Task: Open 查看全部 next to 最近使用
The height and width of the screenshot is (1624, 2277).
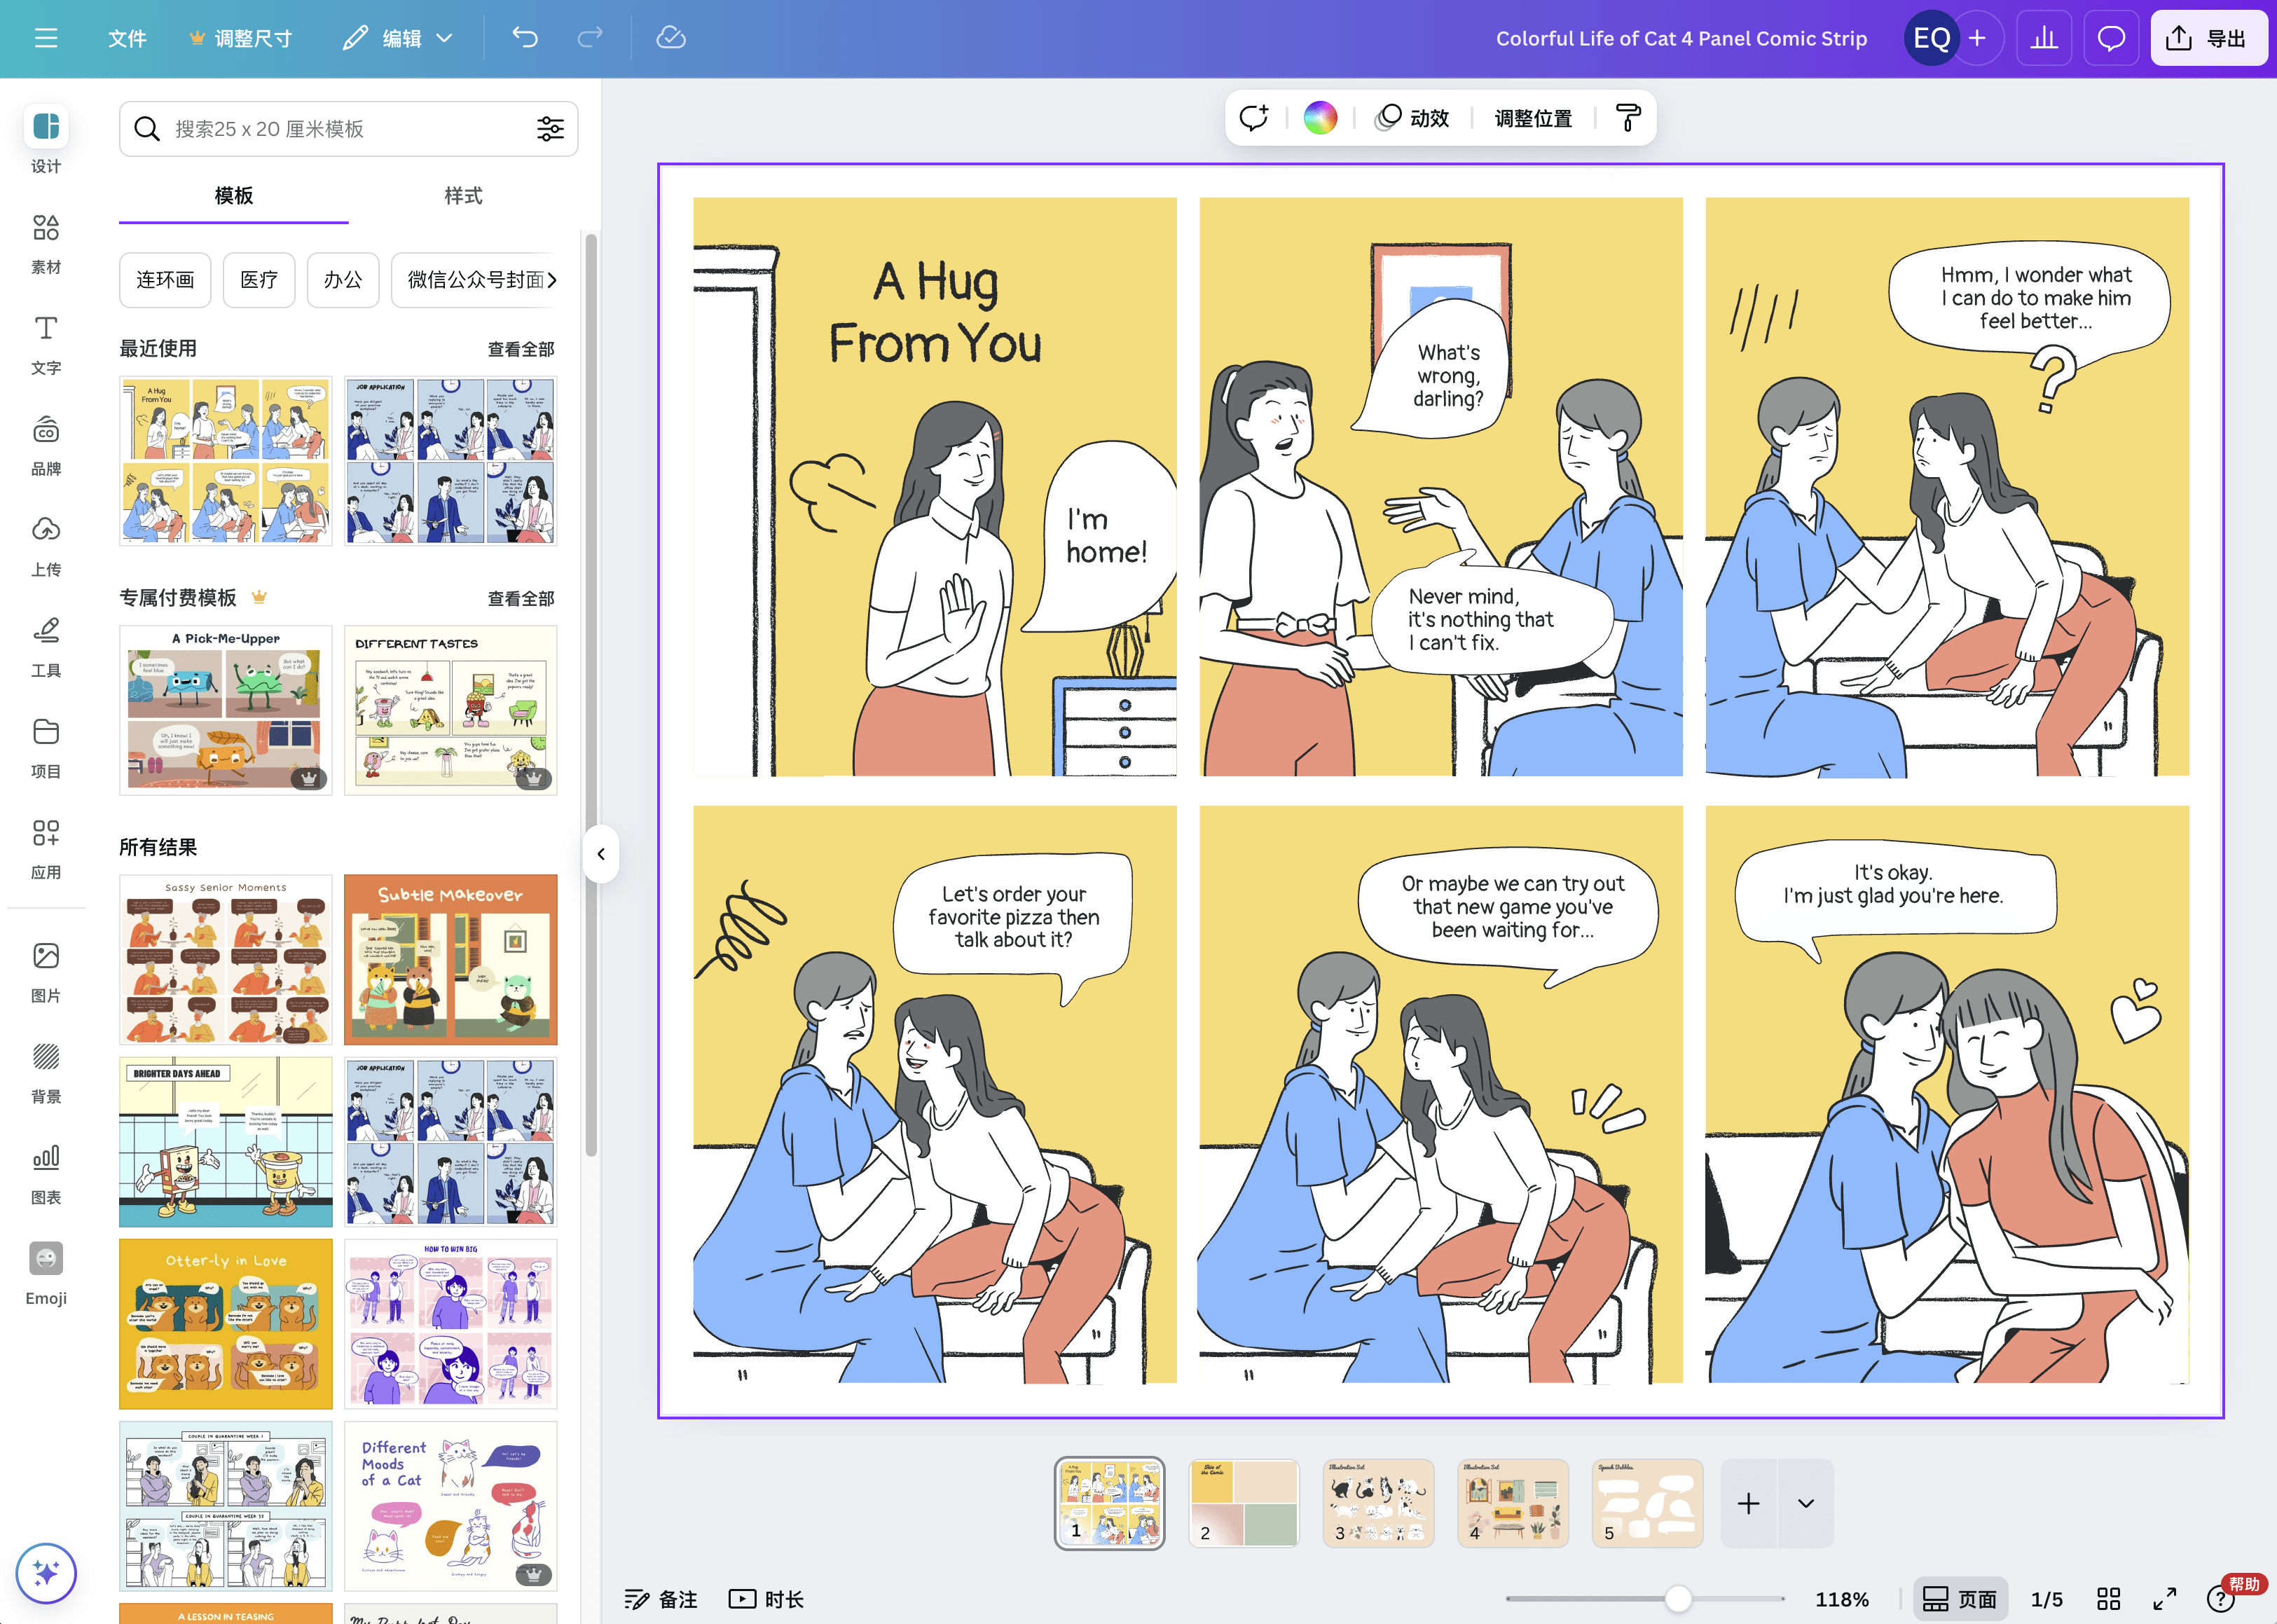Action: 521,349
